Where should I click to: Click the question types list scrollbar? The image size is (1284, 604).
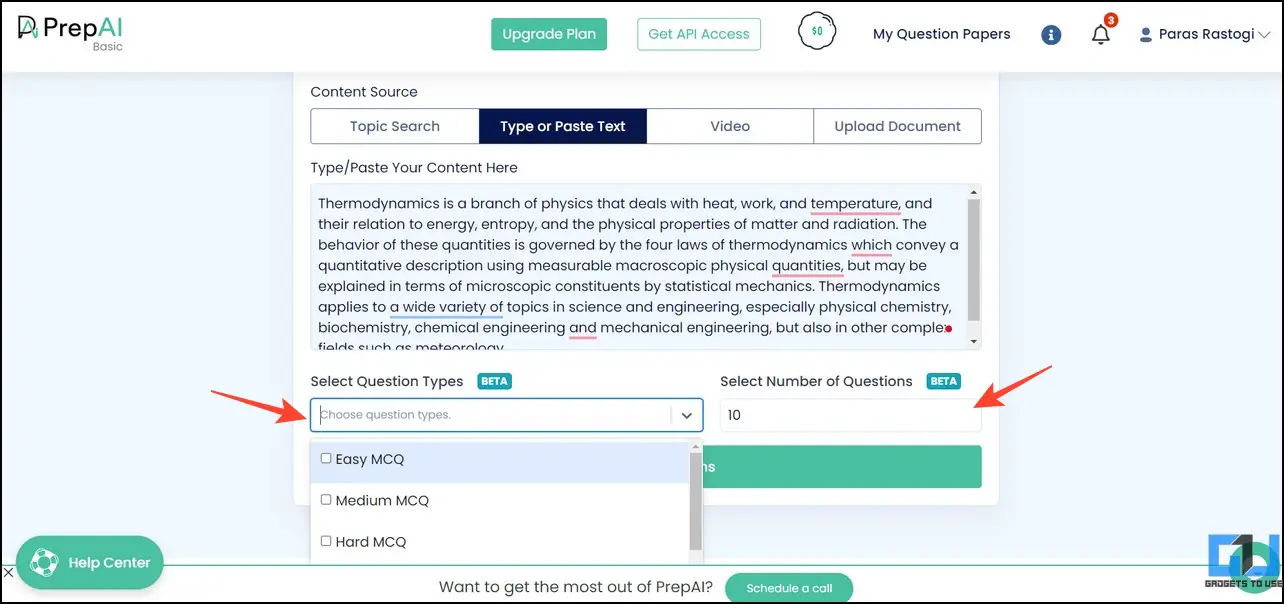pos(696,502)
